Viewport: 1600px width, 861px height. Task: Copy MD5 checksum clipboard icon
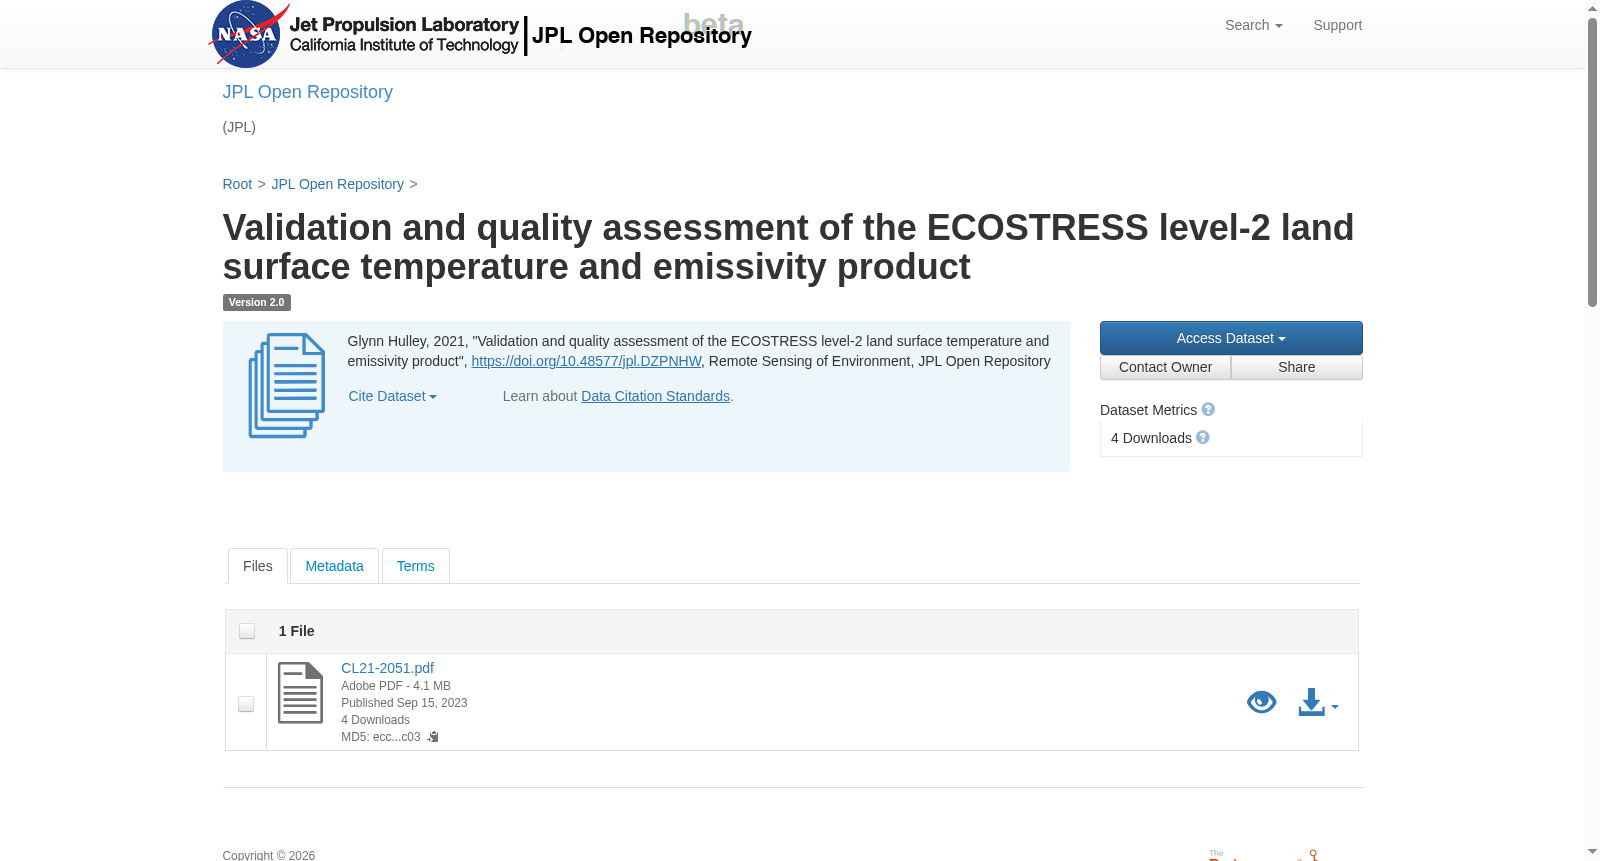click(433, 737)
